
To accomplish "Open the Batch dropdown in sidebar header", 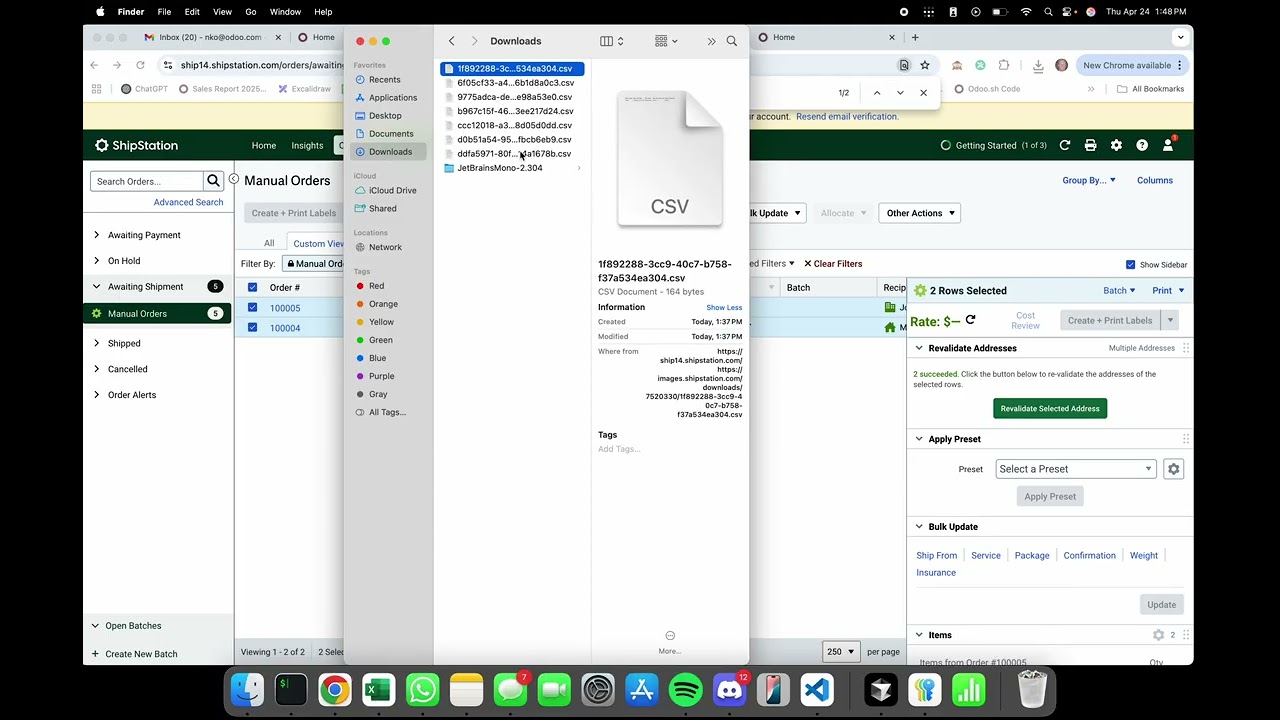I will 1119,291.
